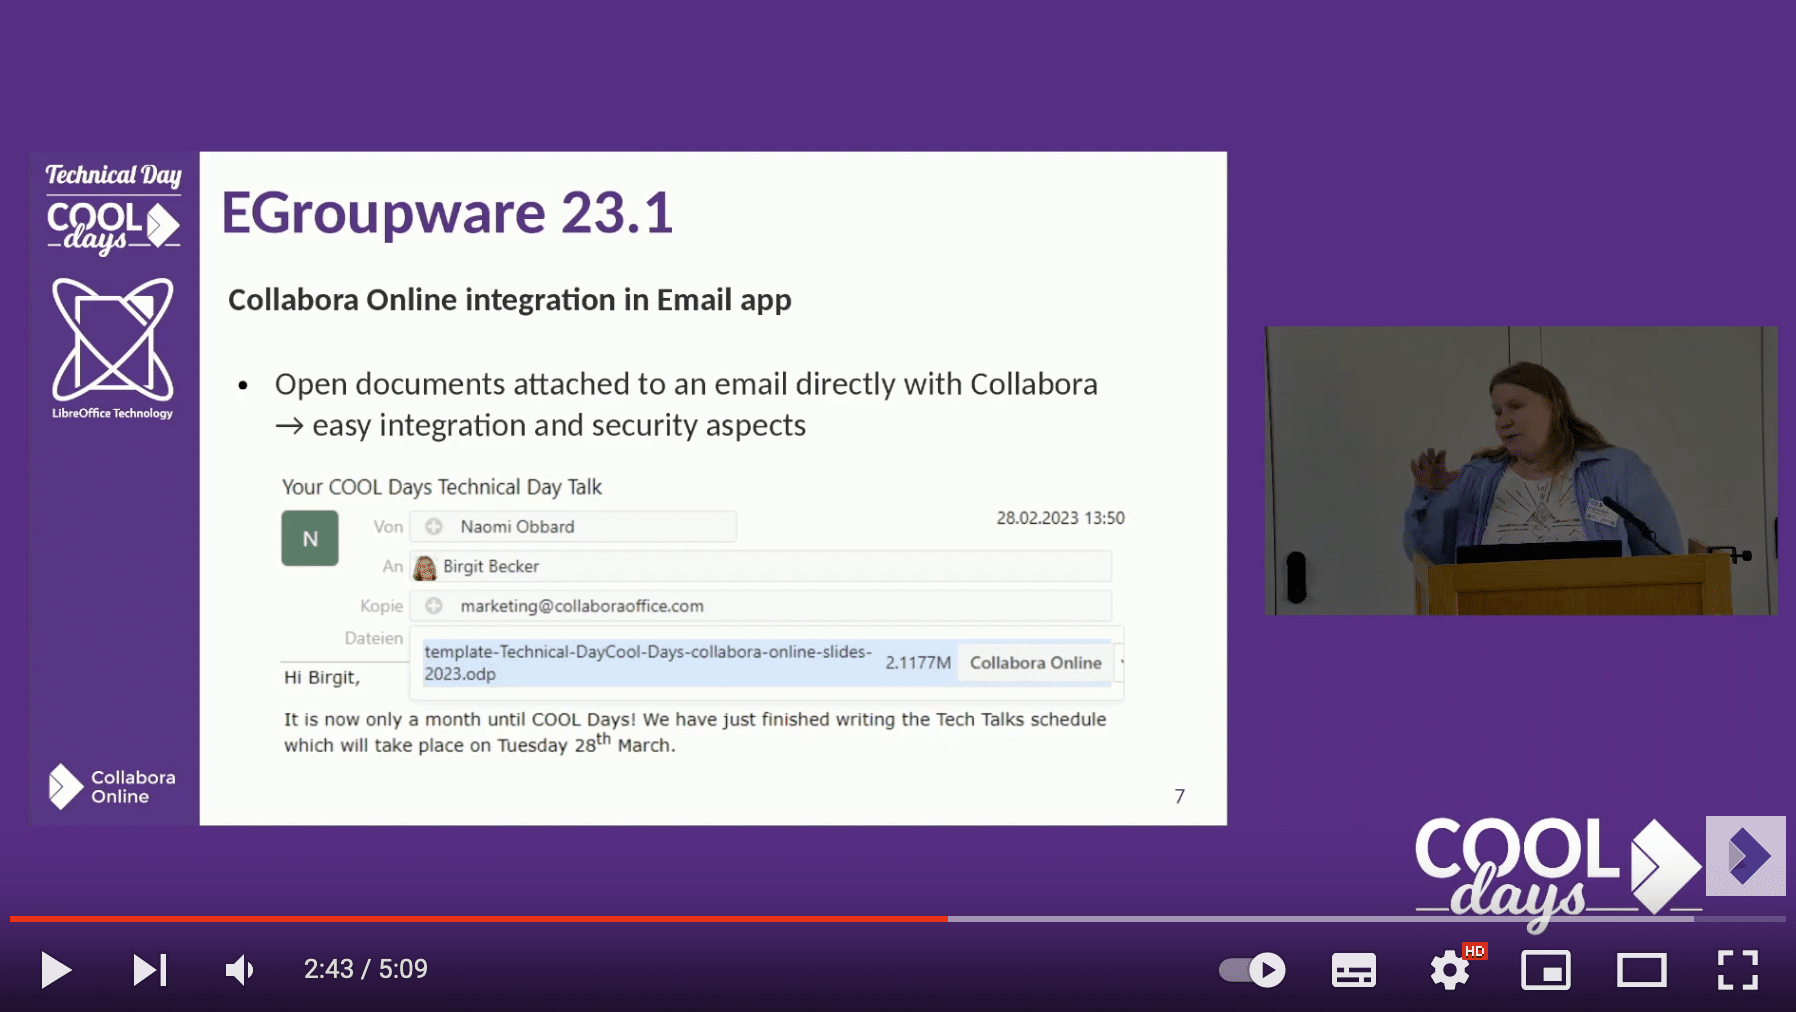Viewport: 1796px width, 1012px height.
Task: Expand the attachment options chevron beside Collabora Online
Action: pos(1122,662)
